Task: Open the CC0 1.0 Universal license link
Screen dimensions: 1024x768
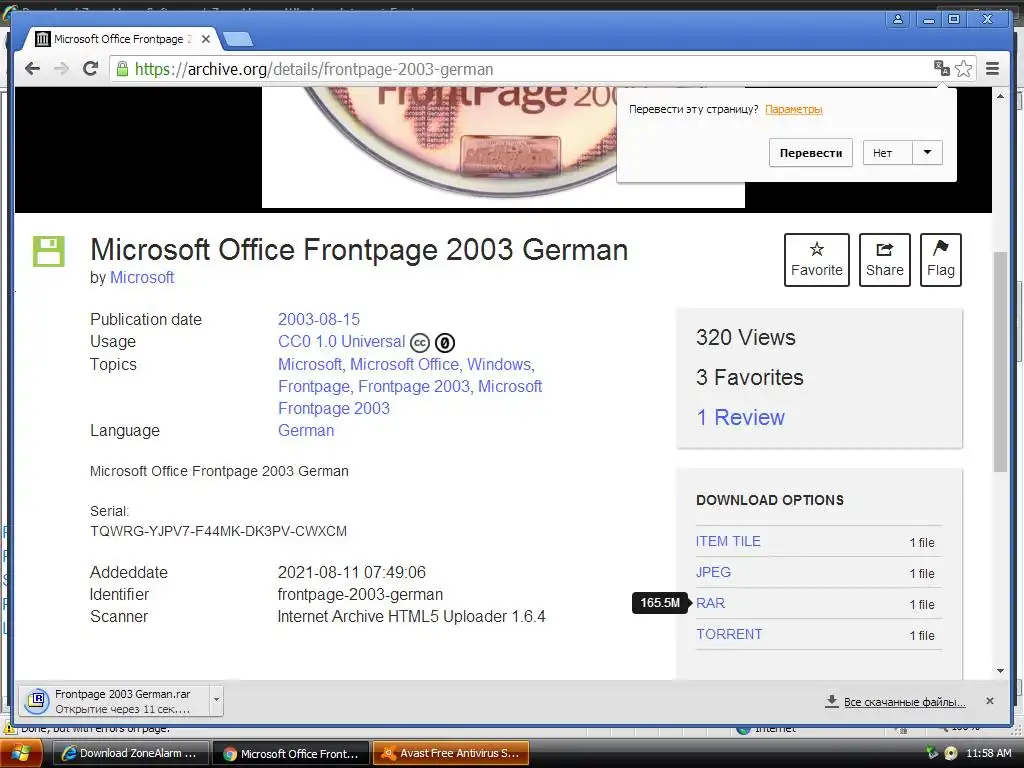Action: click(342, 342)
